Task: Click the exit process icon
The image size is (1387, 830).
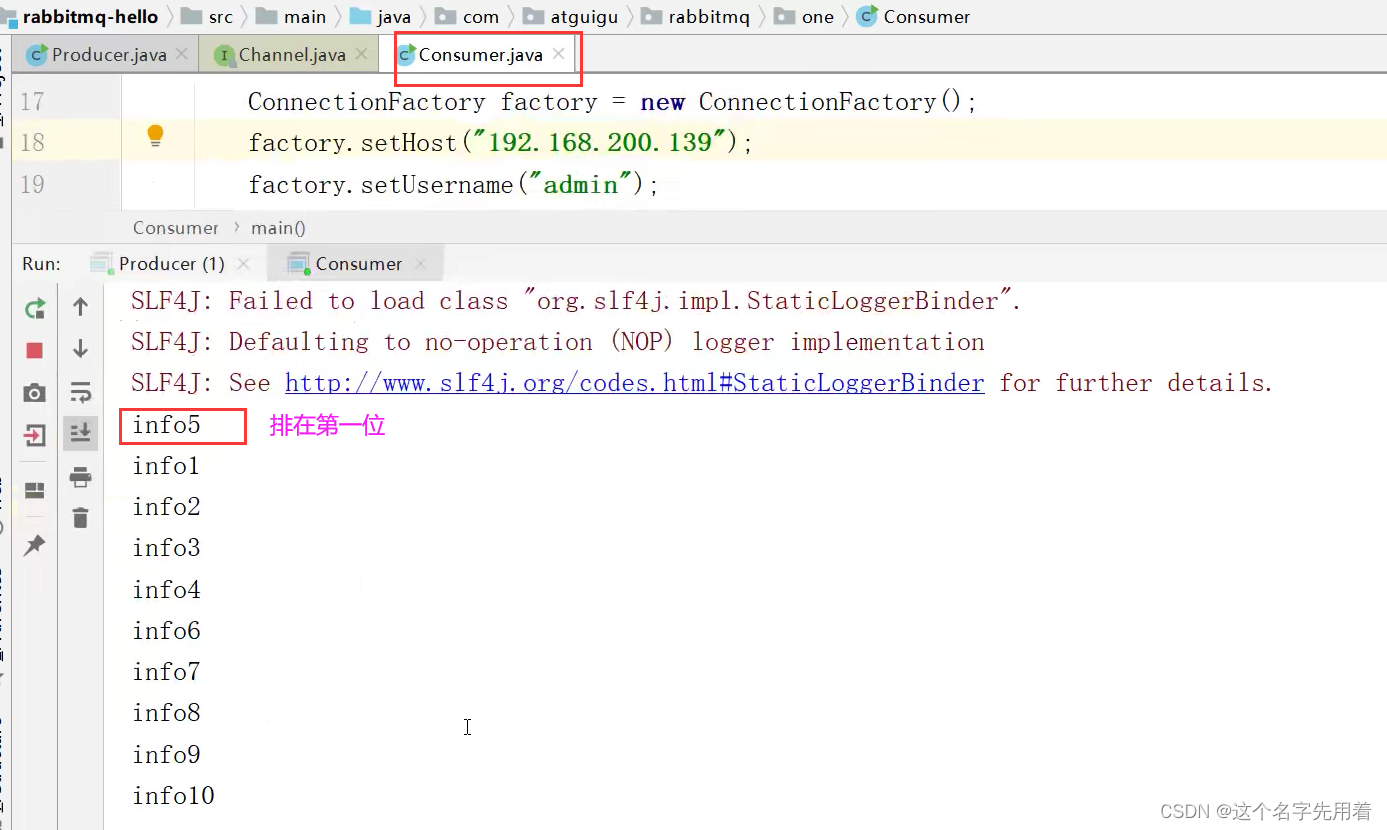Action: [35, 435]
